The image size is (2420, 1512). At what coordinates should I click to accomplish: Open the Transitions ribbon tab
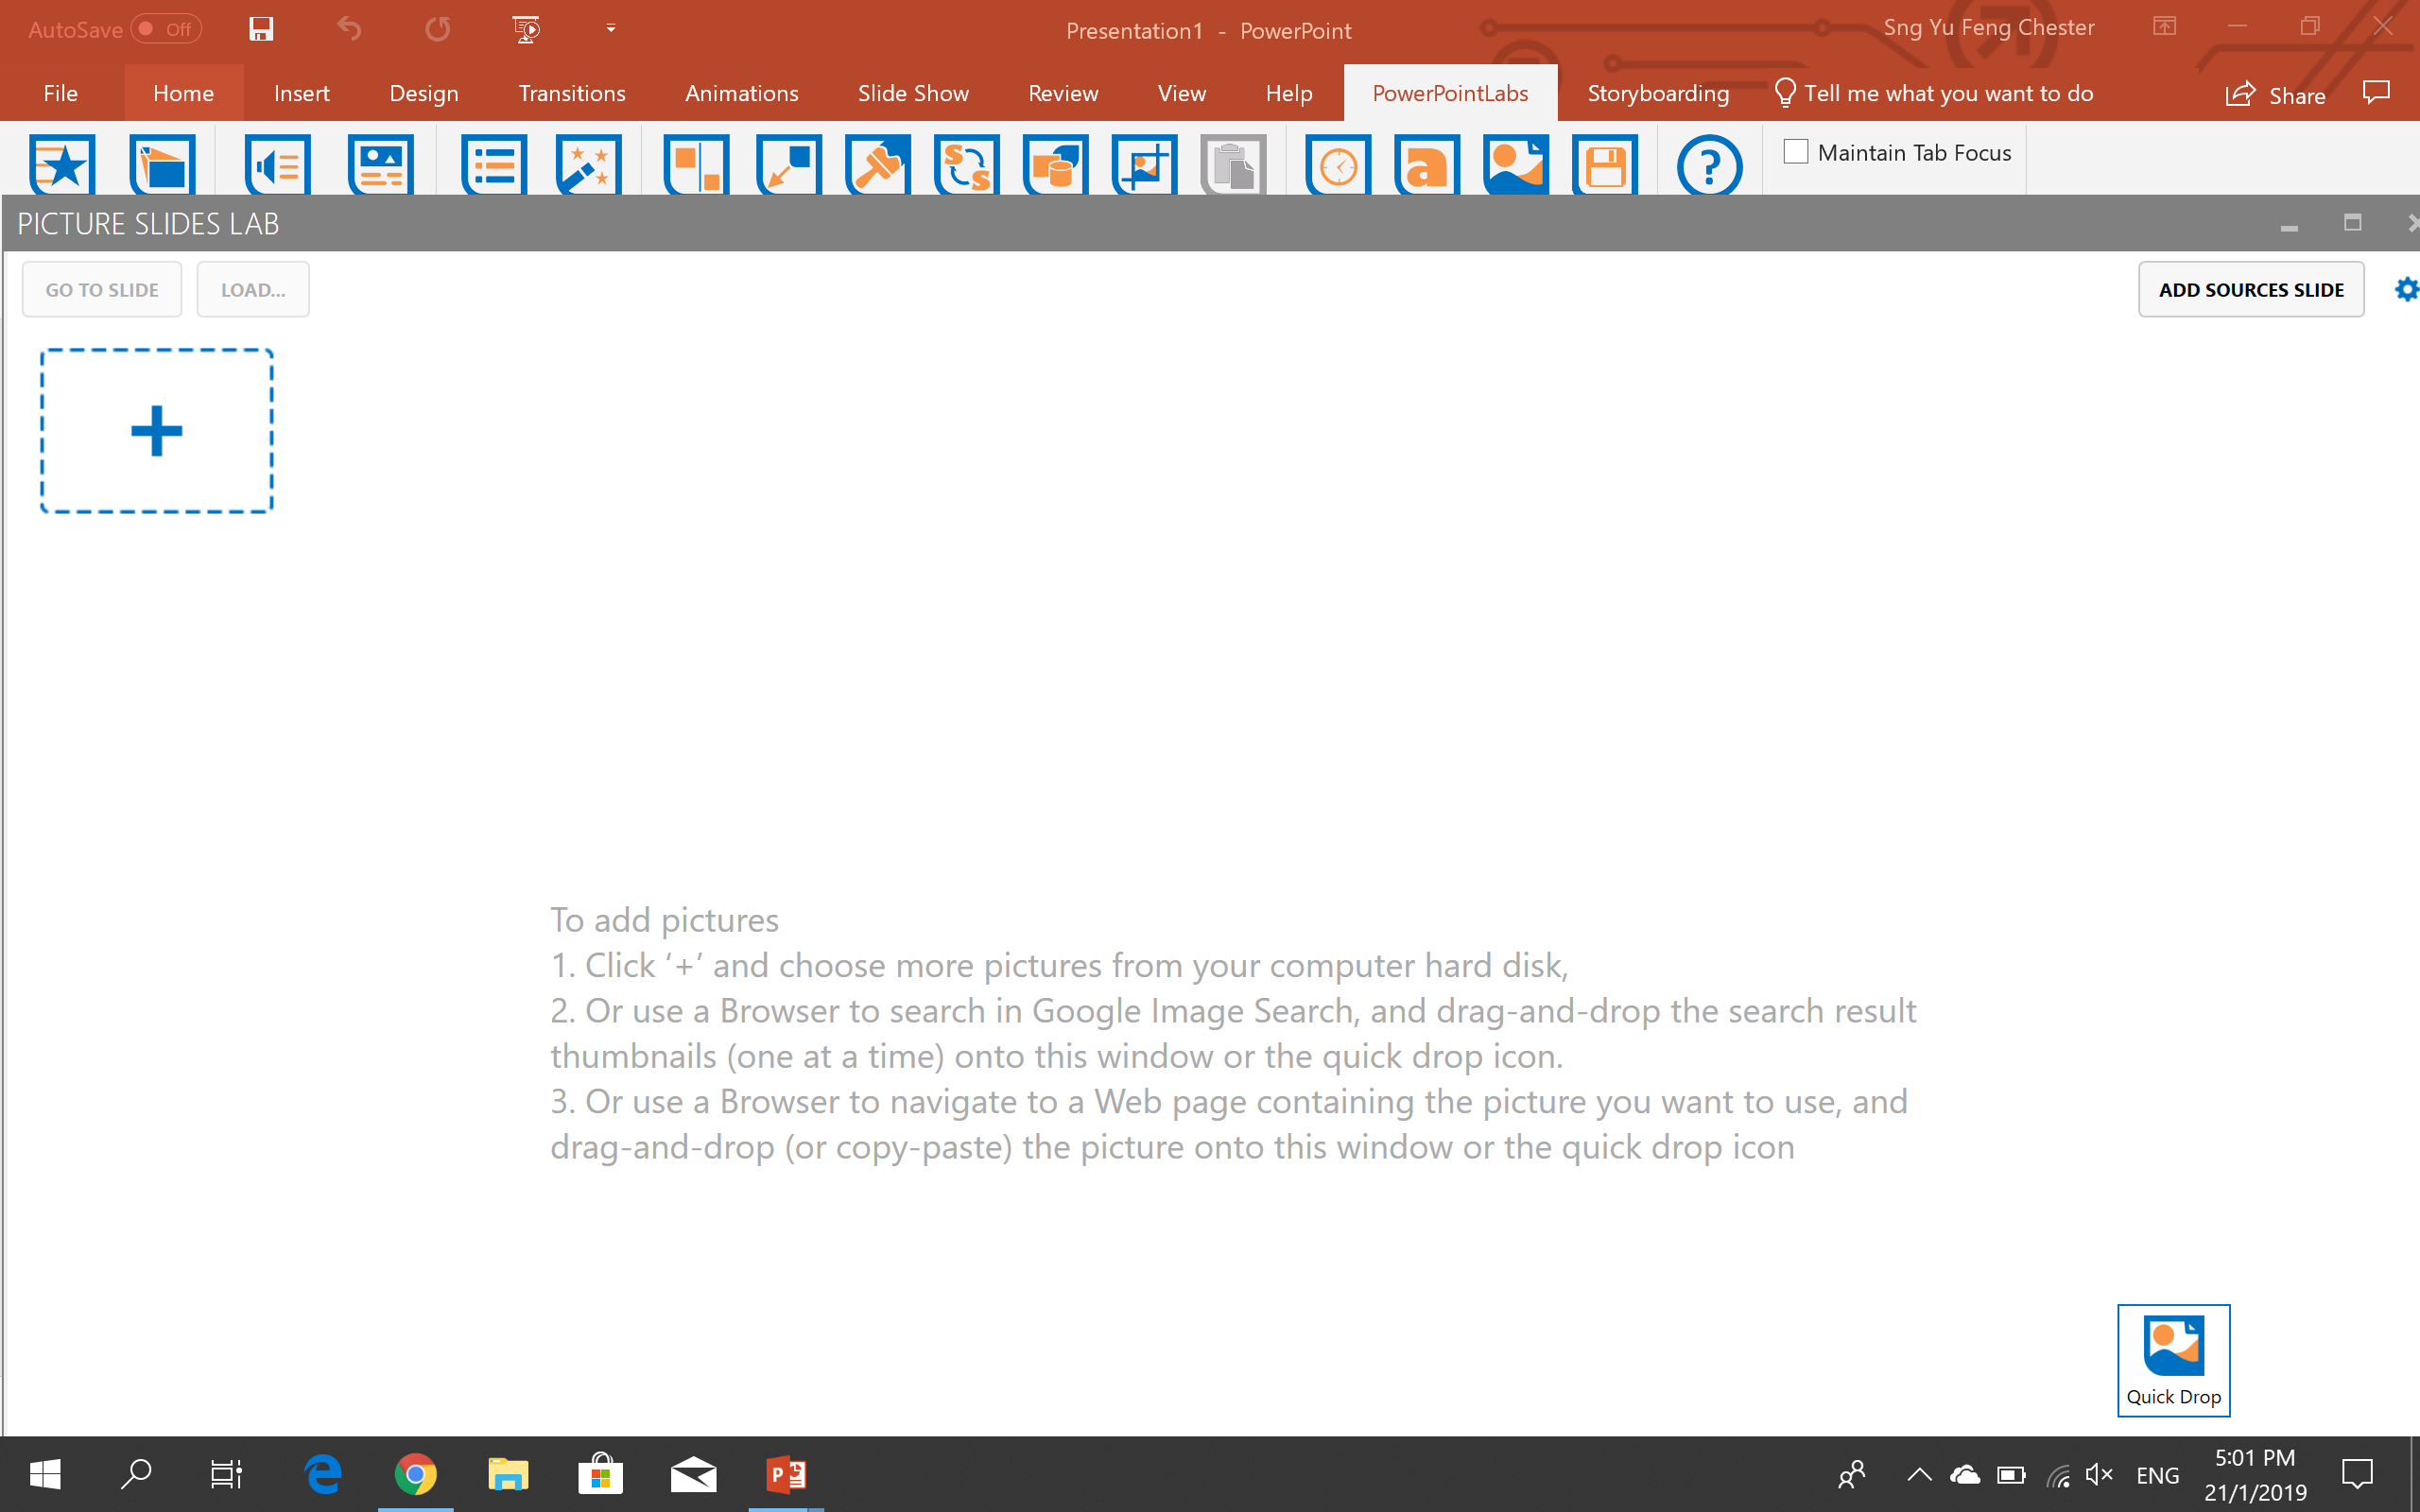click(571, 92)
